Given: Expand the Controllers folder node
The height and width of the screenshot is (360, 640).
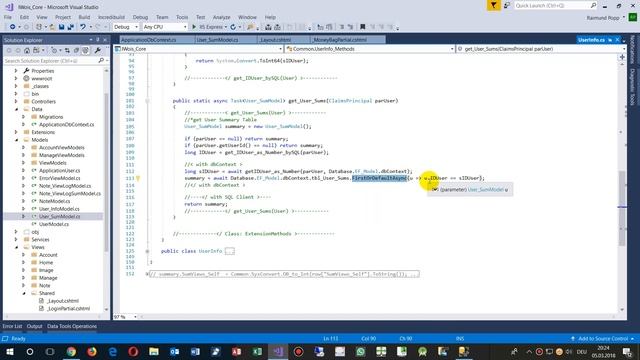Looking at the screenshot, I should coord(16,102).
